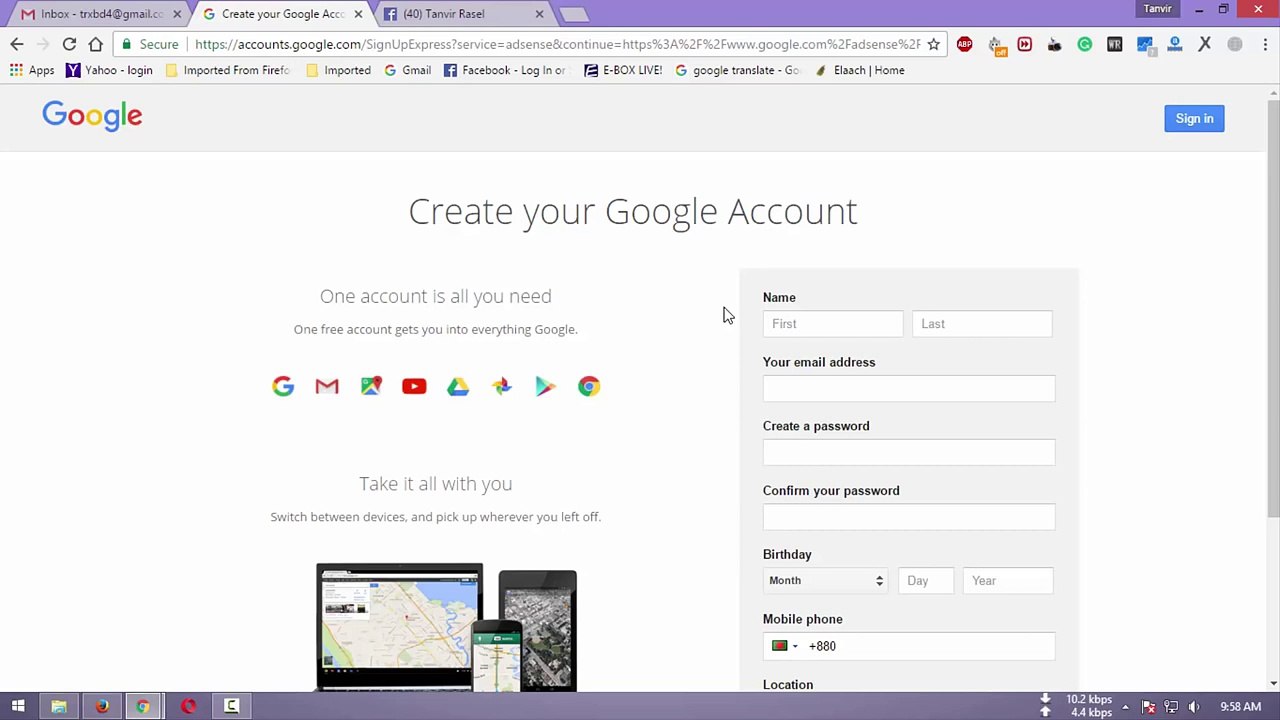Viewport: 1280px width, 720px height.
Task: Click the Your email address field
Action: 909,388
